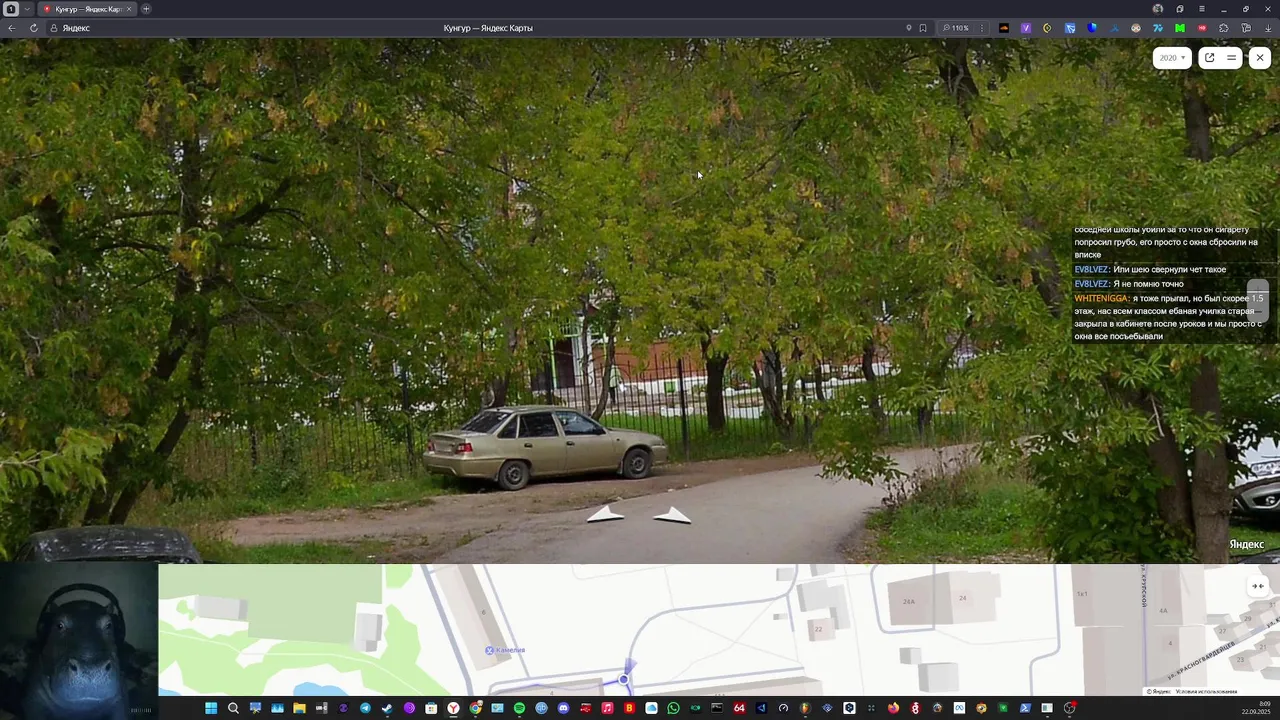
Task: Open the red HD extension
Action: (x=1202, y=28)
